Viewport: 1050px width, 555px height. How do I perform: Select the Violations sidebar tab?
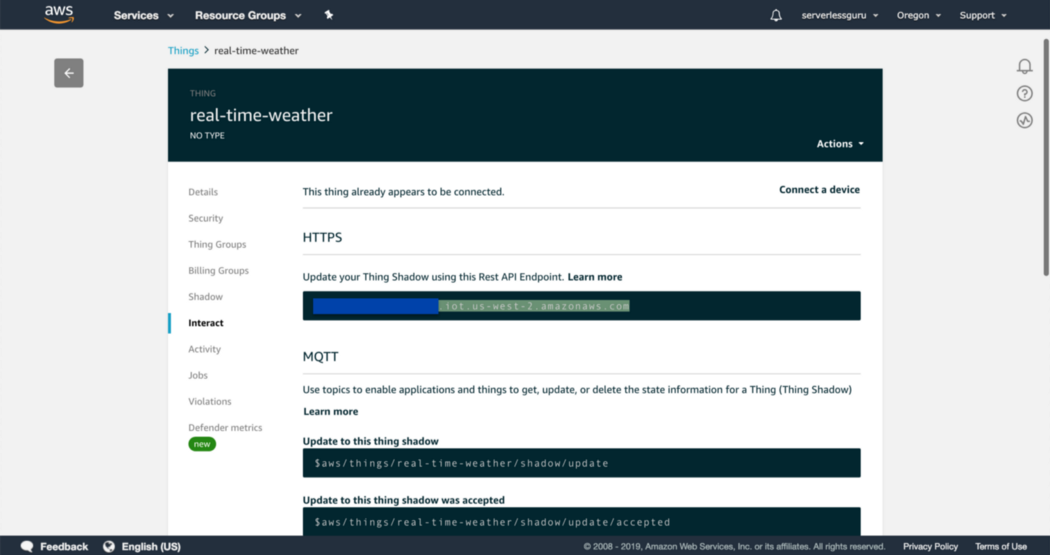click(210, 401)
